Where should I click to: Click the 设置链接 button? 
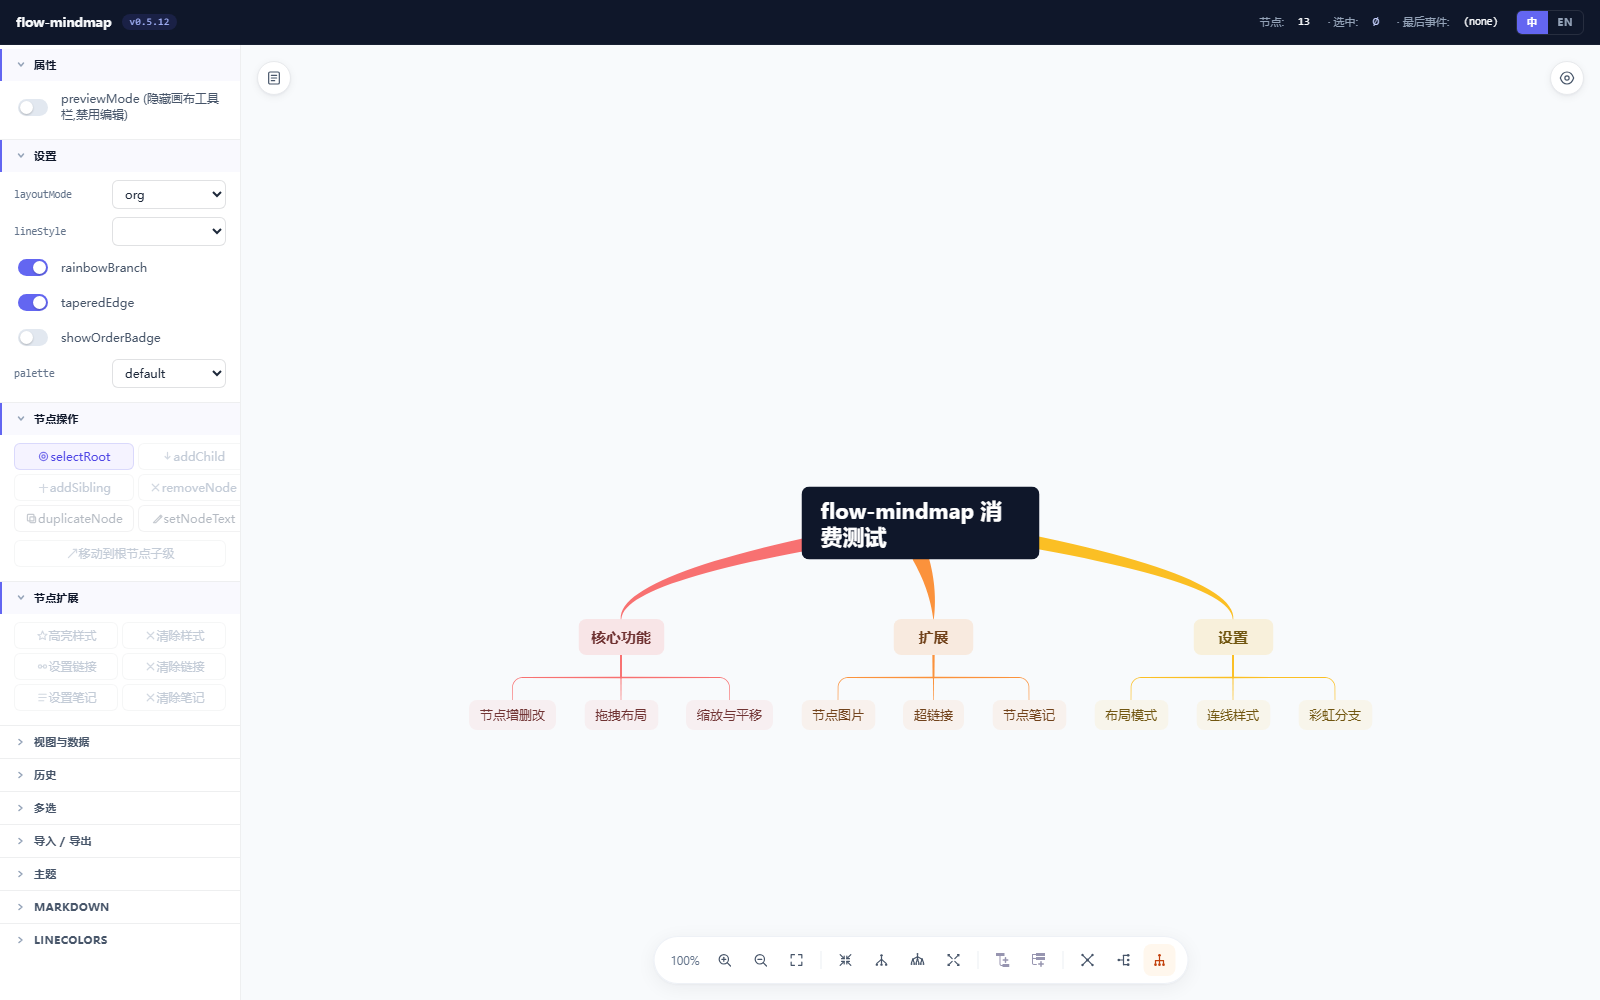click(66, 667)
